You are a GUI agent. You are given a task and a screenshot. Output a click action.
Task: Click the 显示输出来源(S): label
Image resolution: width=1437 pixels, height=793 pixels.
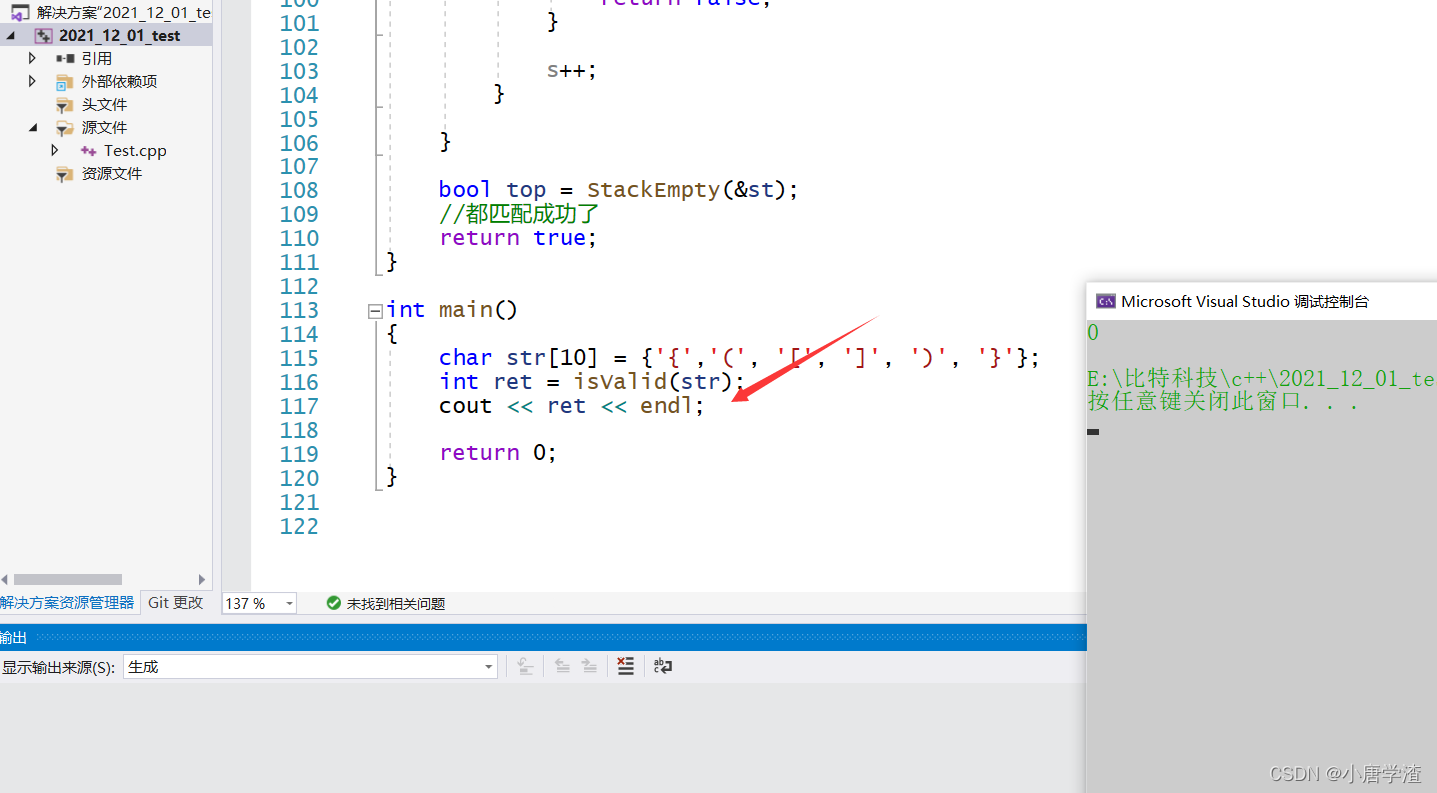pyautogui.click(x=58, y=667)
